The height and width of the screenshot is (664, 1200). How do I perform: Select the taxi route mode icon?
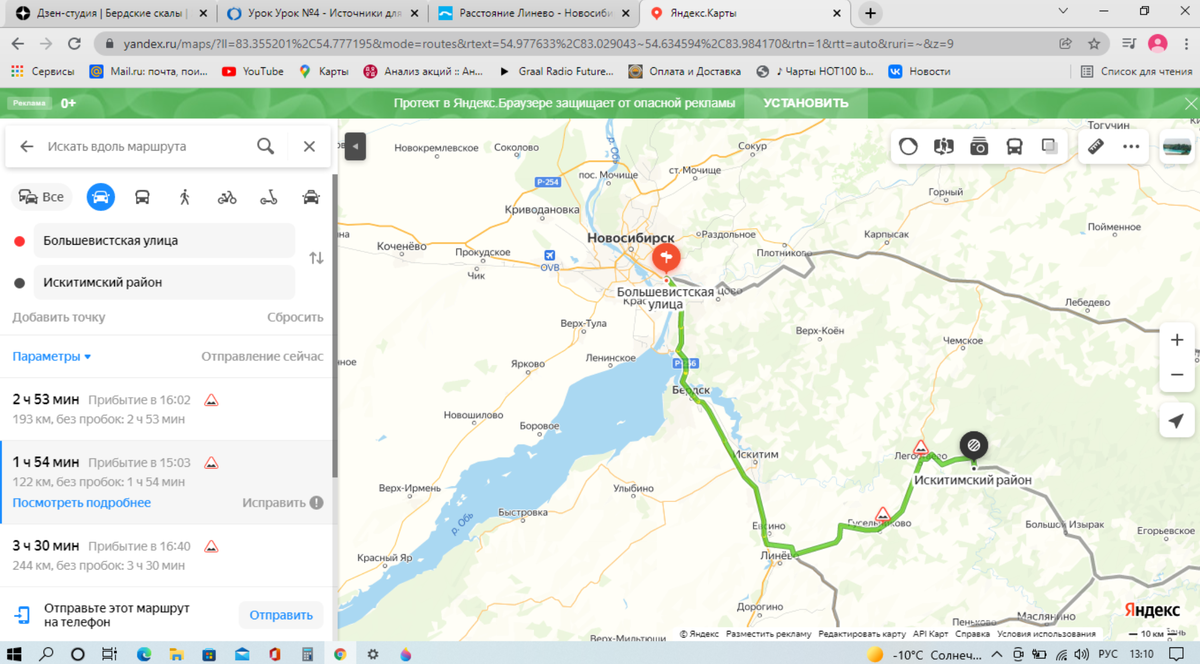[x=311, y=197]
